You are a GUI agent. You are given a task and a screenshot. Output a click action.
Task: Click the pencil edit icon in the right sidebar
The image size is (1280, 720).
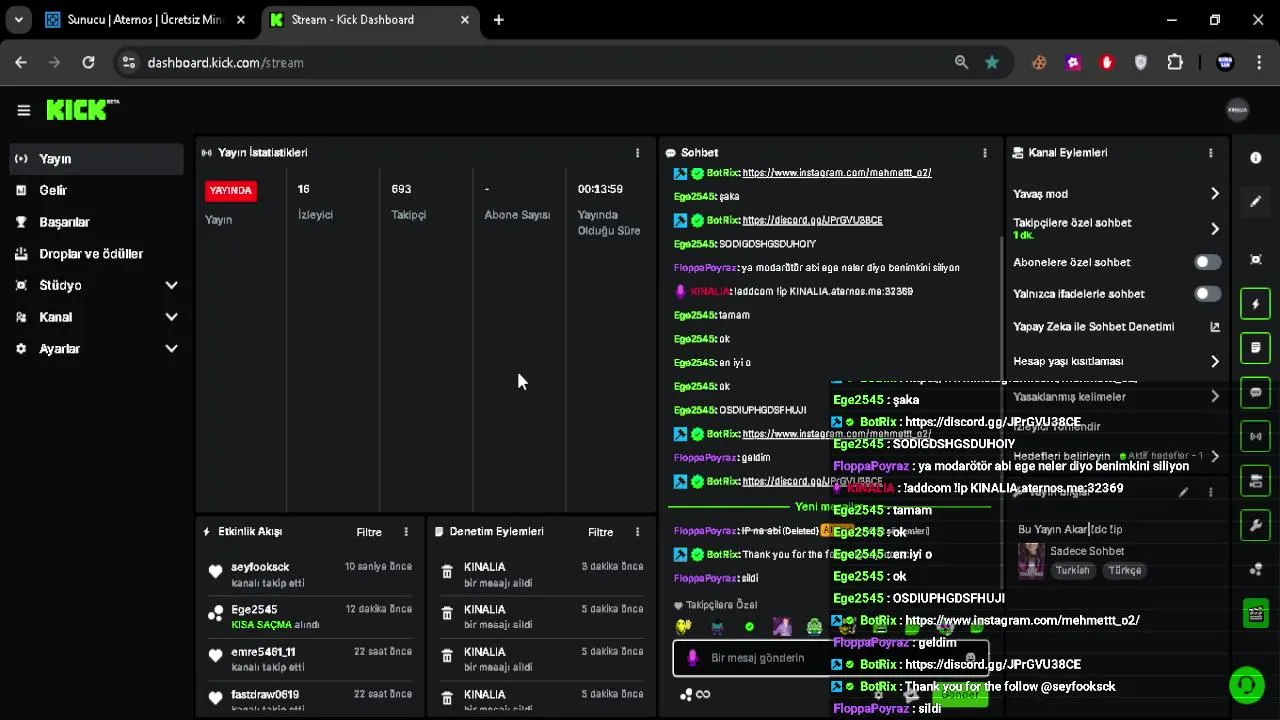(1256, 201)
